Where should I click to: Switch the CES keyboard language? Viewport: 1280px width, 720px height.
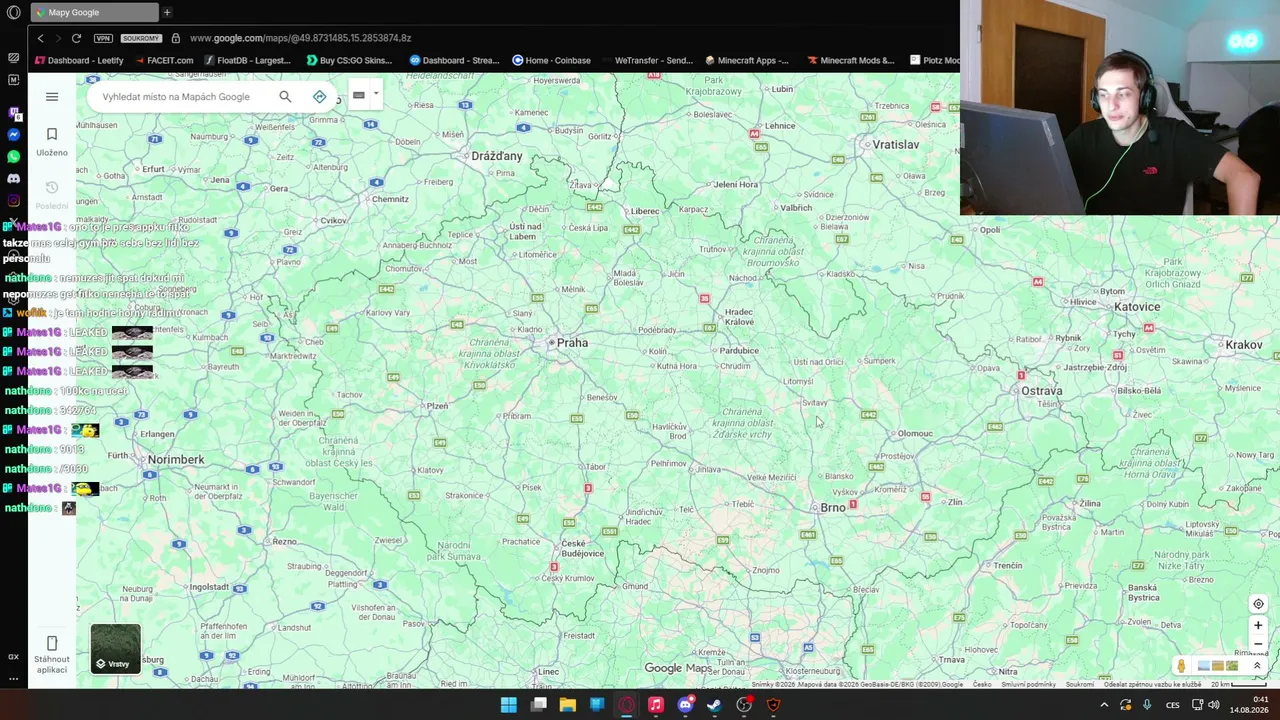[x=1172, y=705]
